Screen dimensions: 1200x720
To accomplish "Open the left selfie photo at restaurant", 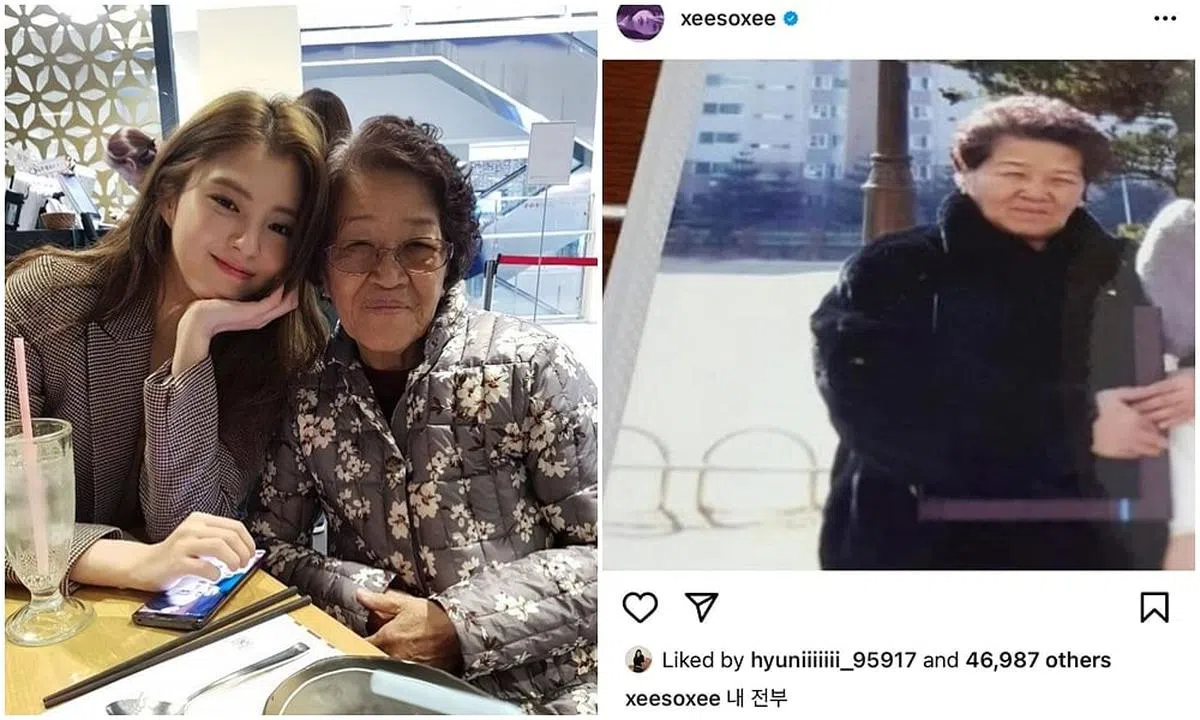I will pyautogui.click(x=301, y=360).
